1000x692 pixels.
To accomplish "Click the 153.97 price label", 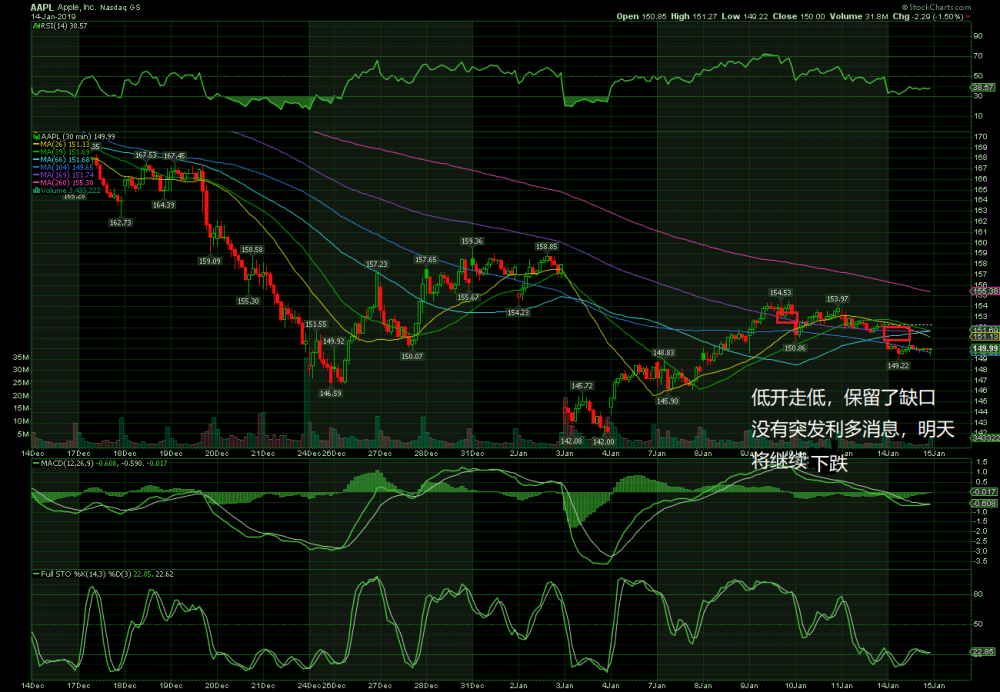I will (837, 298).
